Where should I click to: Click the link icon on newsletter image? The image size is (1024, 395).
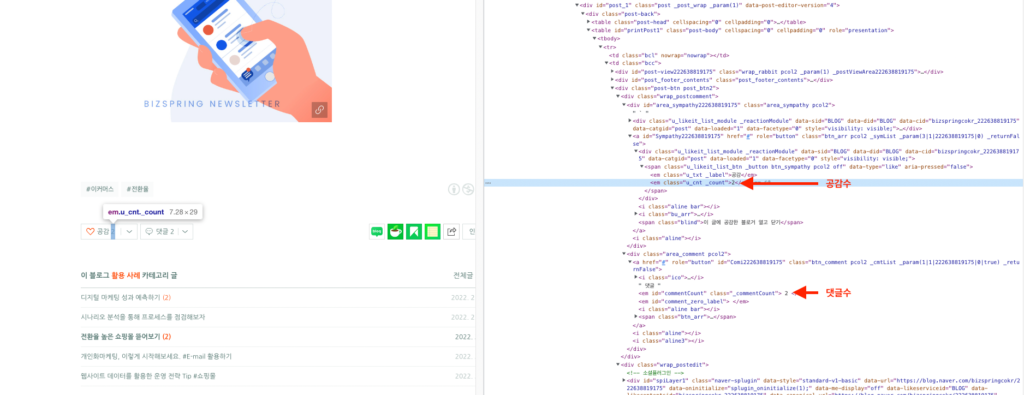(x=319, y=110)
